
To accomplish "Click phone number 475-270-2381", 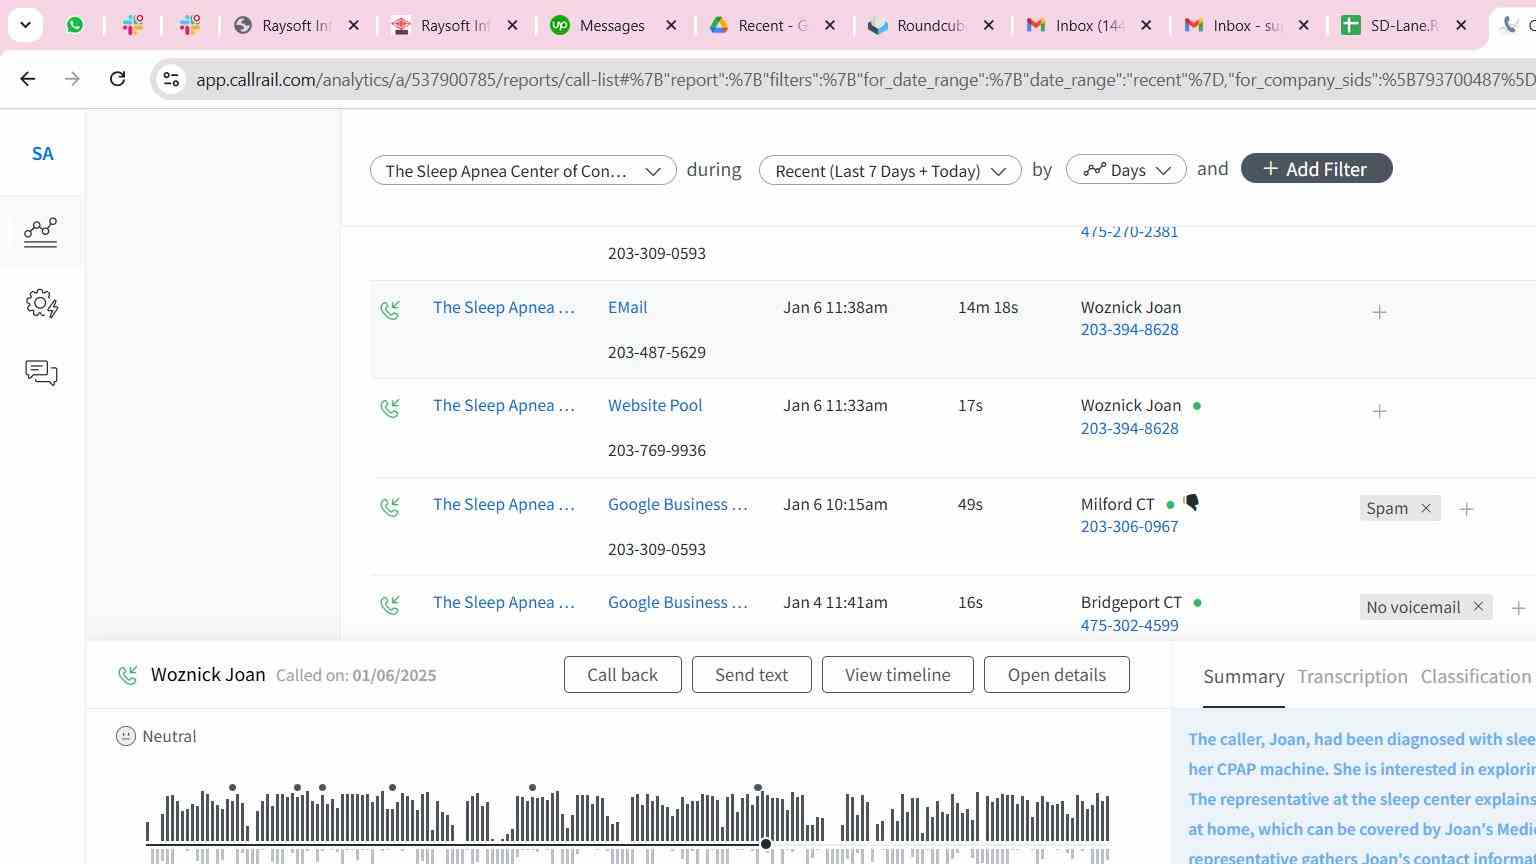I will click(1129, 231).
